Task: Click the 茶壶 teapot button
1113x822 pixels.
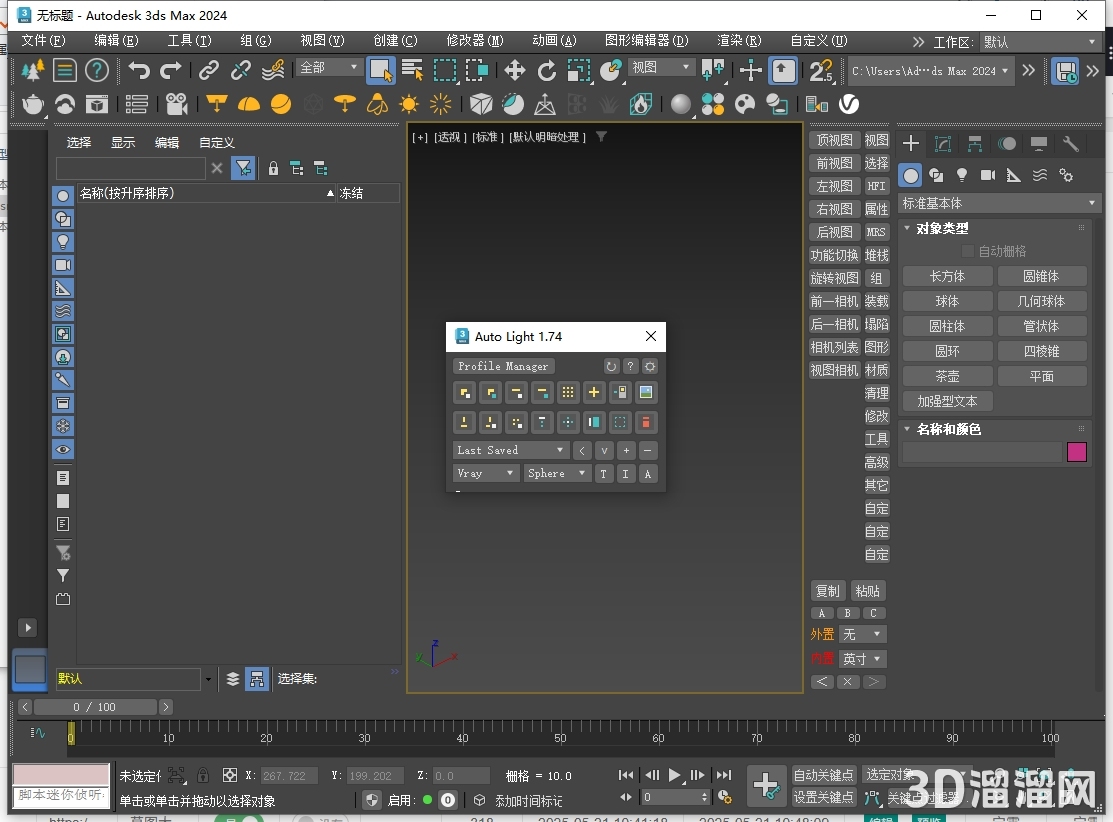Action: pyautogui.click(x=947, y=376)
